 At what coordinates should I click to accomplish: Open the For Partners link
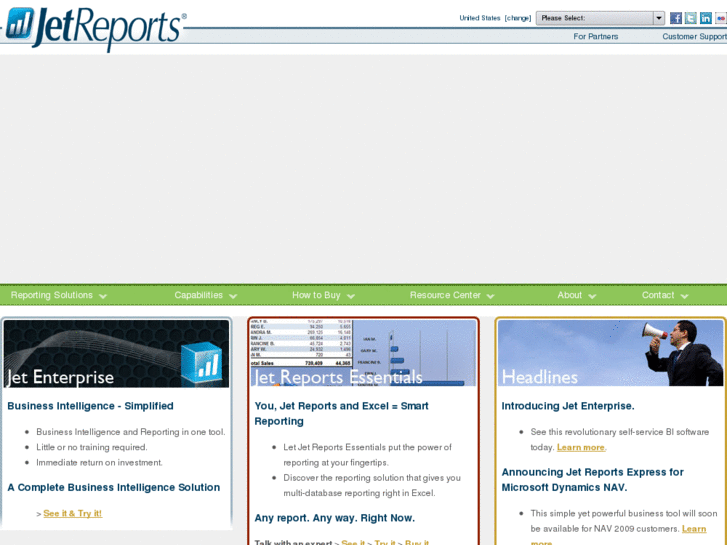coord(595,36)
